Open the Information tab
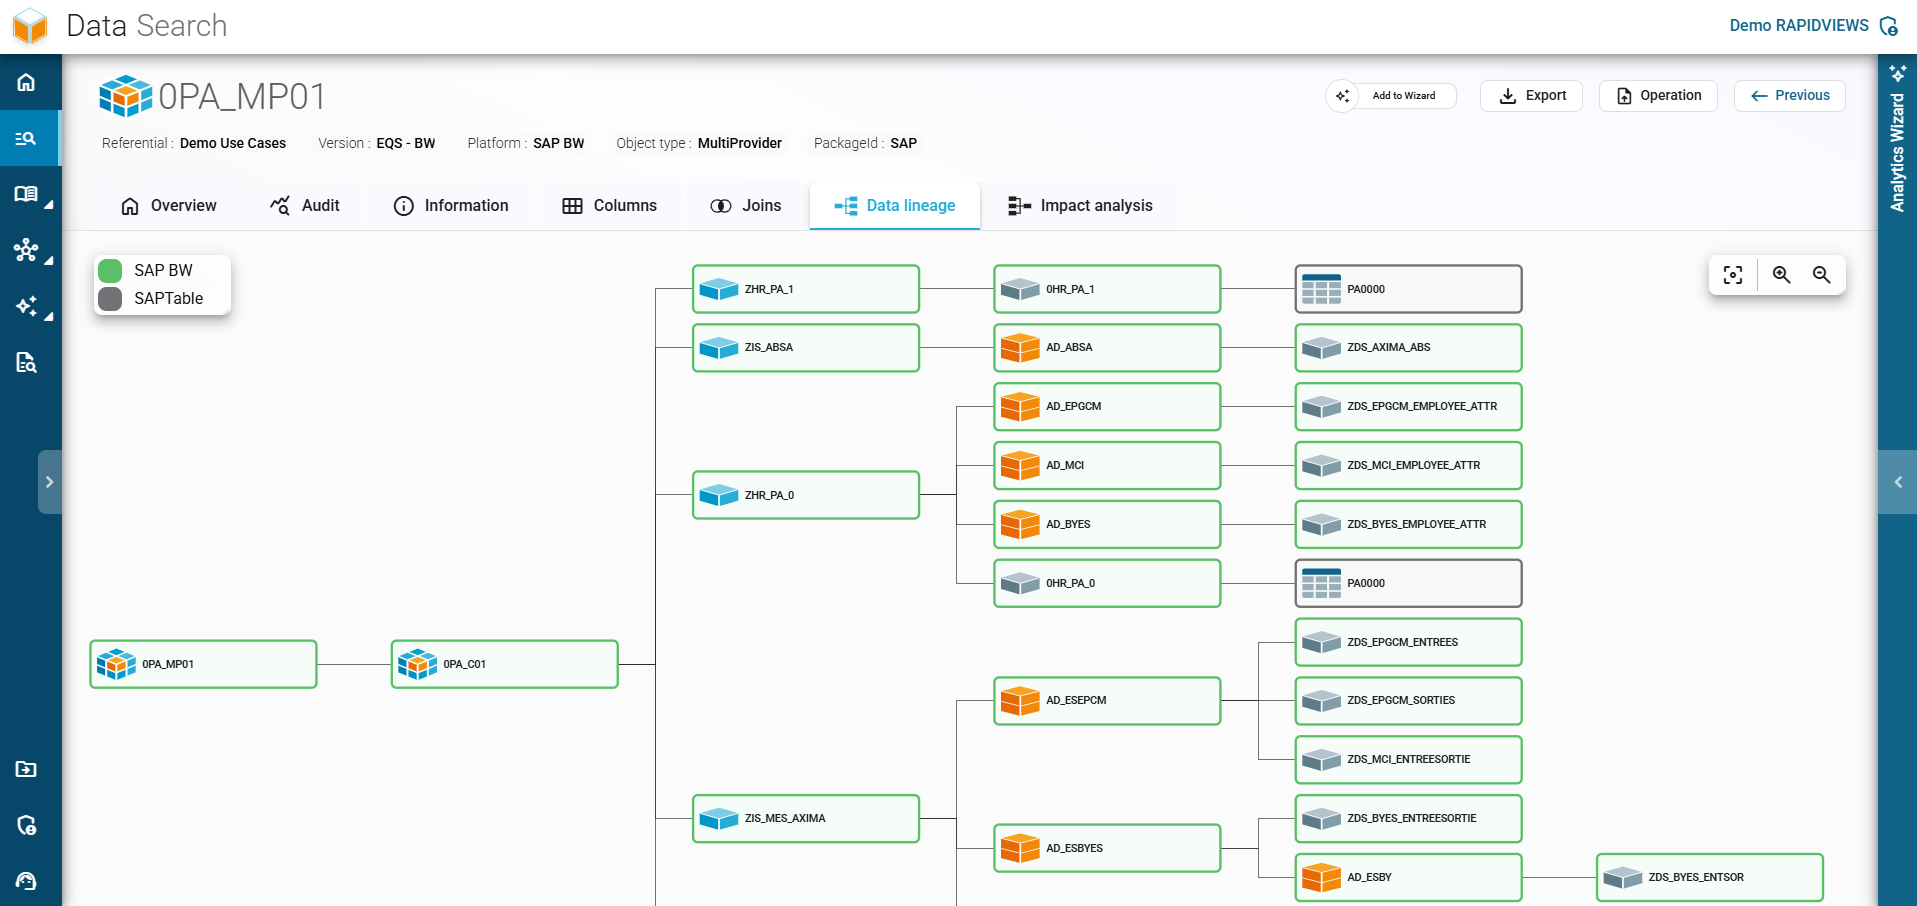1917x906 pixels. tap(451, 206)
